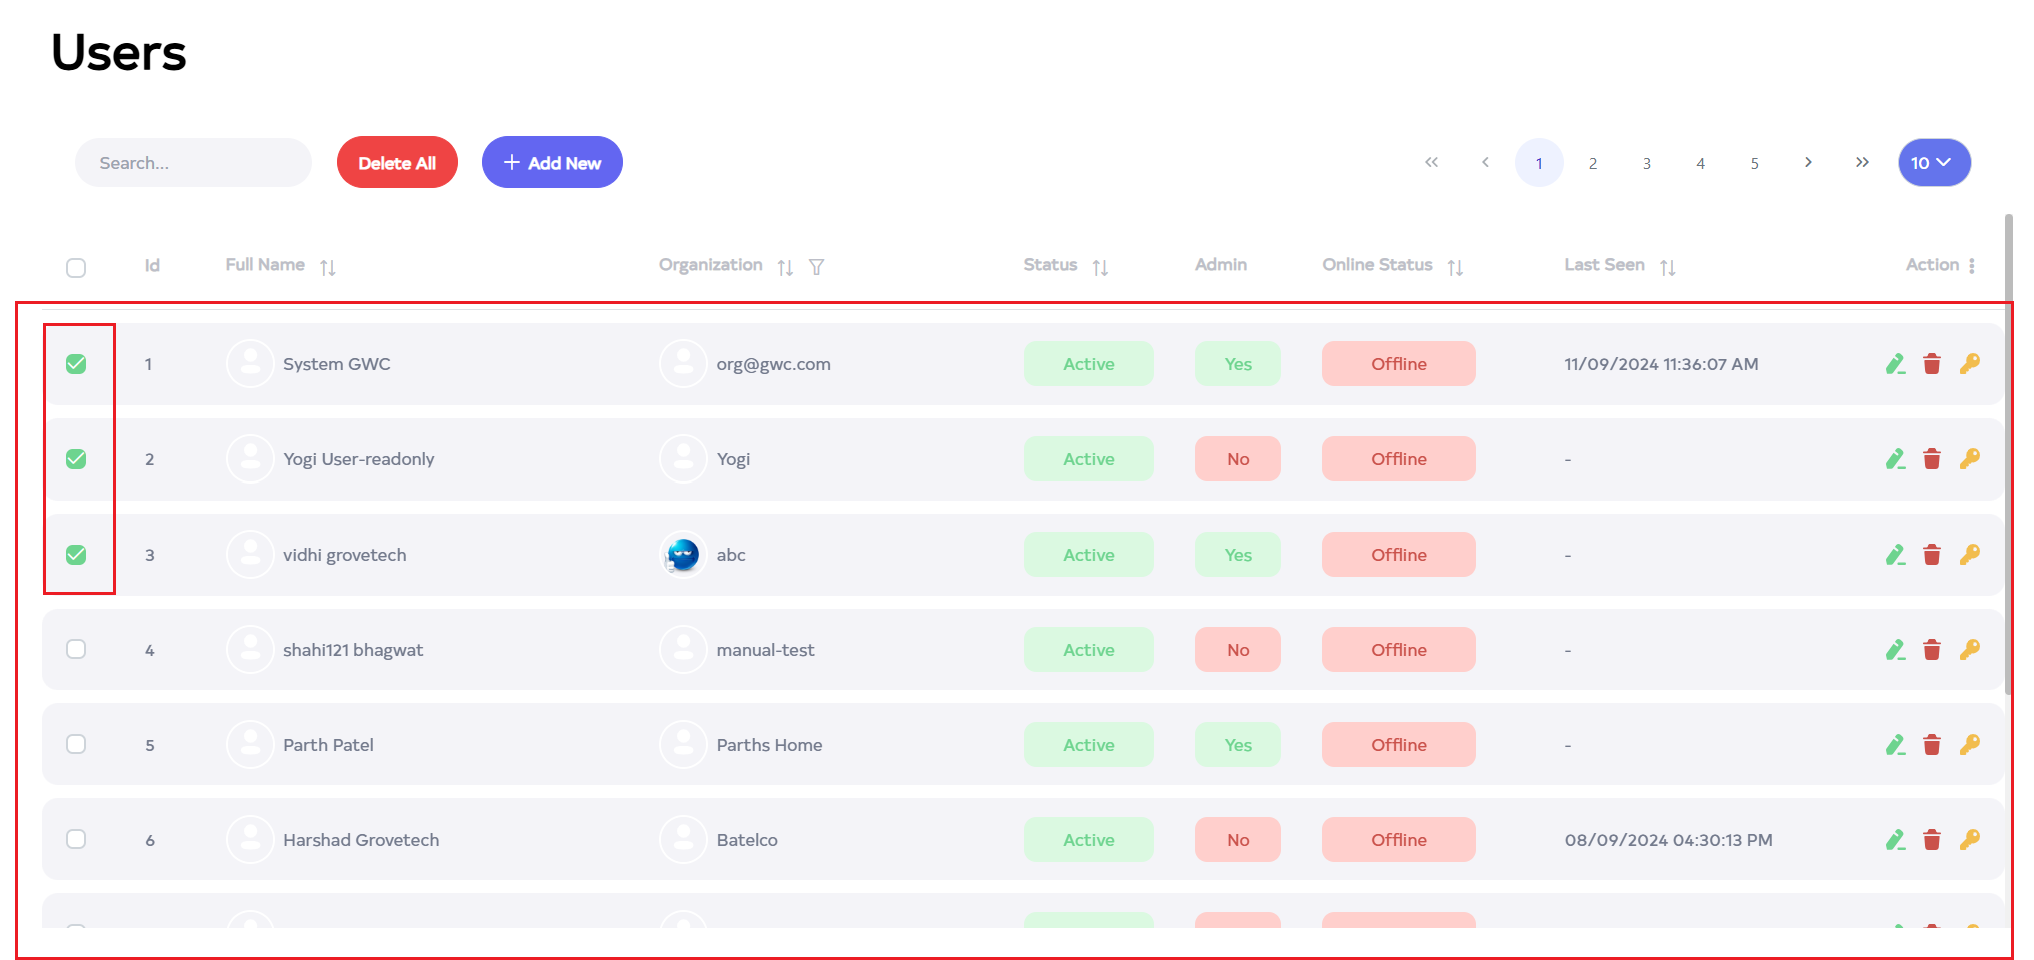Screen dimensions: 2034x960
Task: Toggle the select-all header checkbox
Action: pos(76,268)
